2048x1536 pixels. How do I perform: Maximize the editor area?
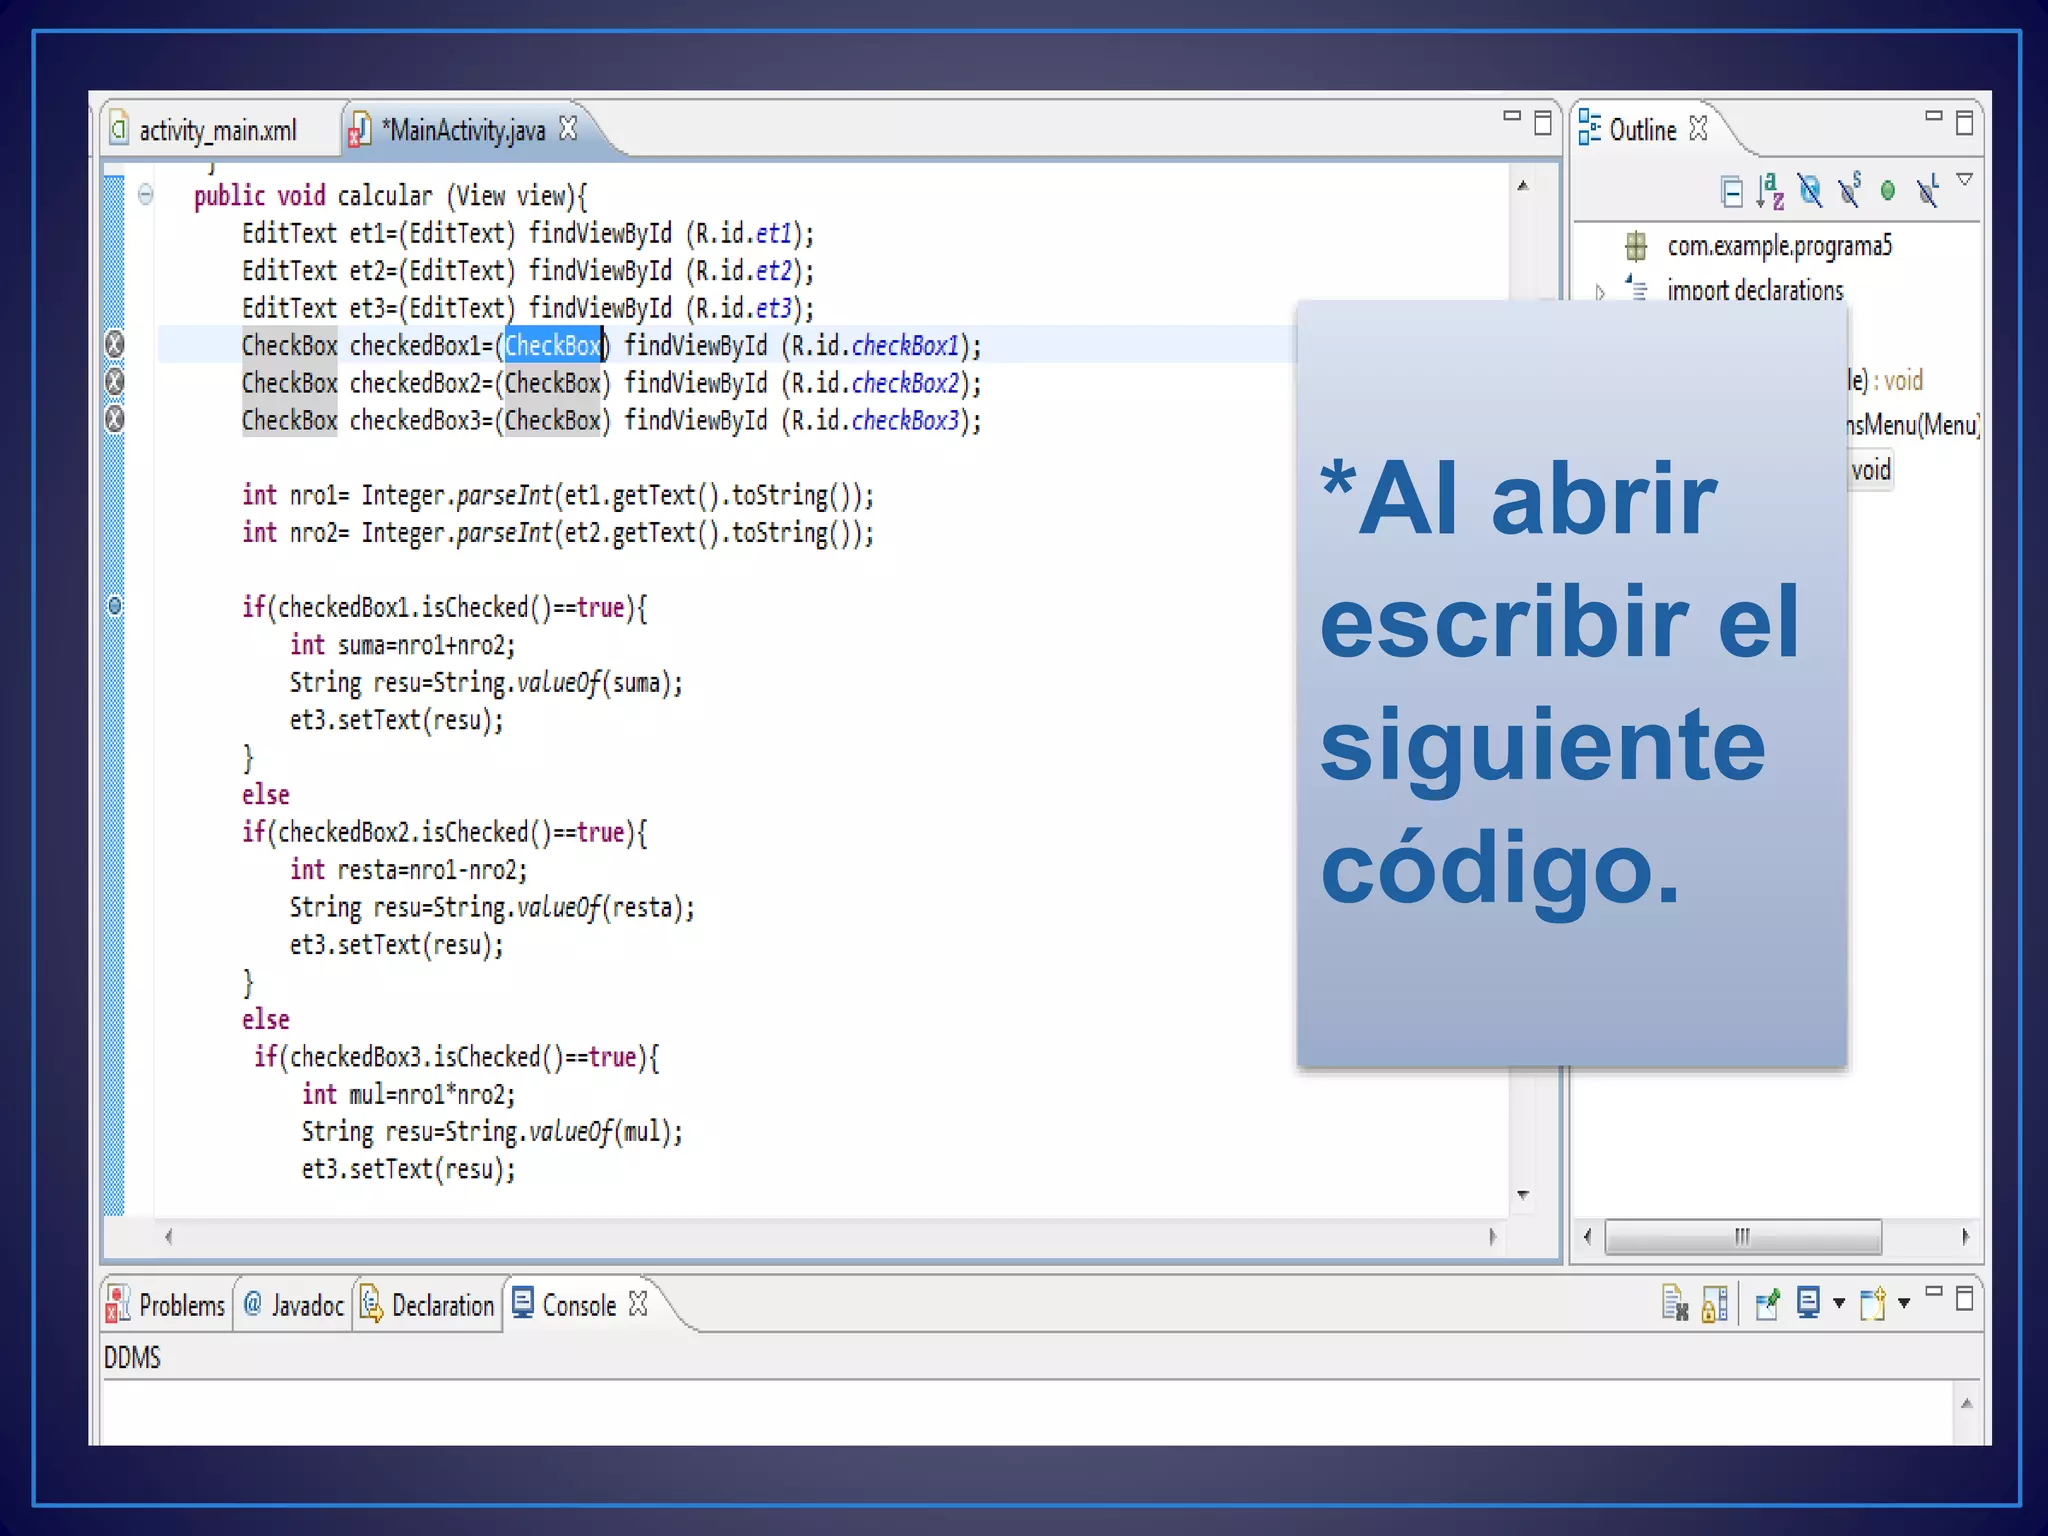[x=1543, y=123]
